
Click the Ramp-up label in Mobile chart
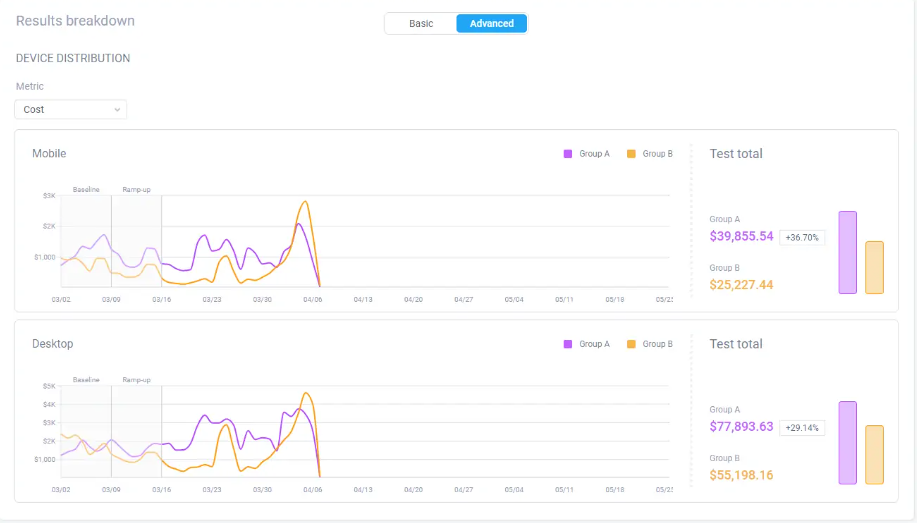click(x=136, y=190)
